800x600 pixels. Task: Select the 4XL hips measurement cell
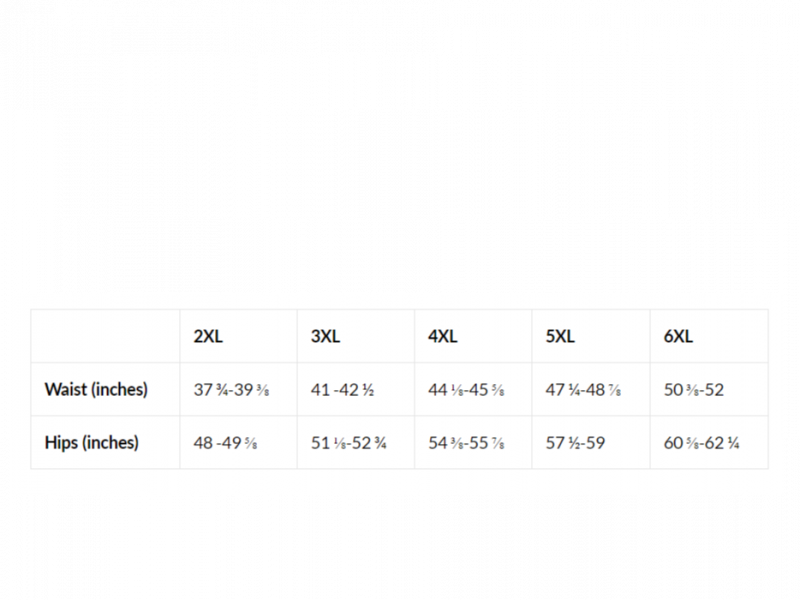click(467, 443)
